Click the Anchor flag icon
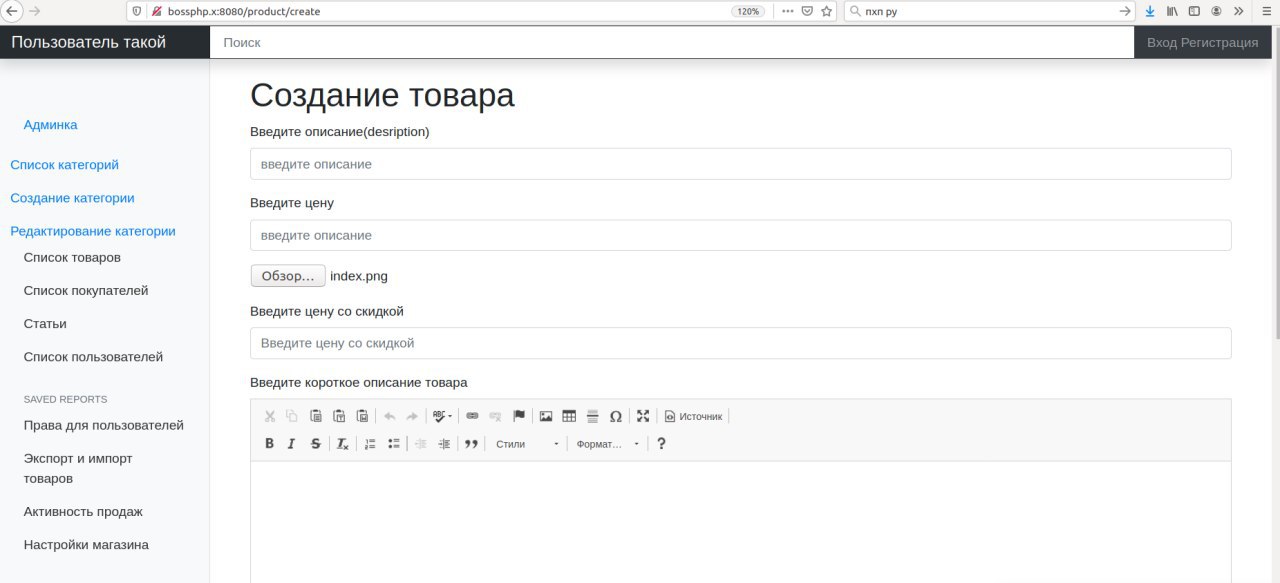This screenshot has height=583, width=1280. click(519, 416)
